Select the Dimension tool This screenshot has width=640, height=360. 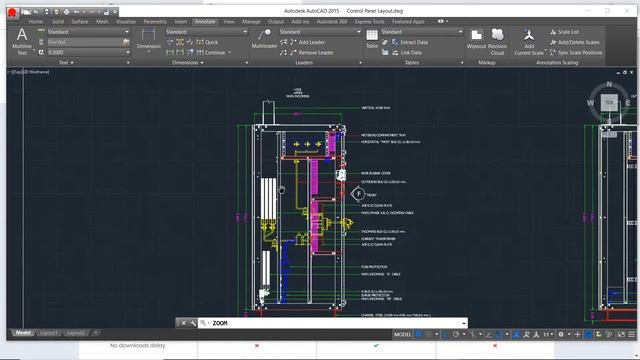pos(149,39)
